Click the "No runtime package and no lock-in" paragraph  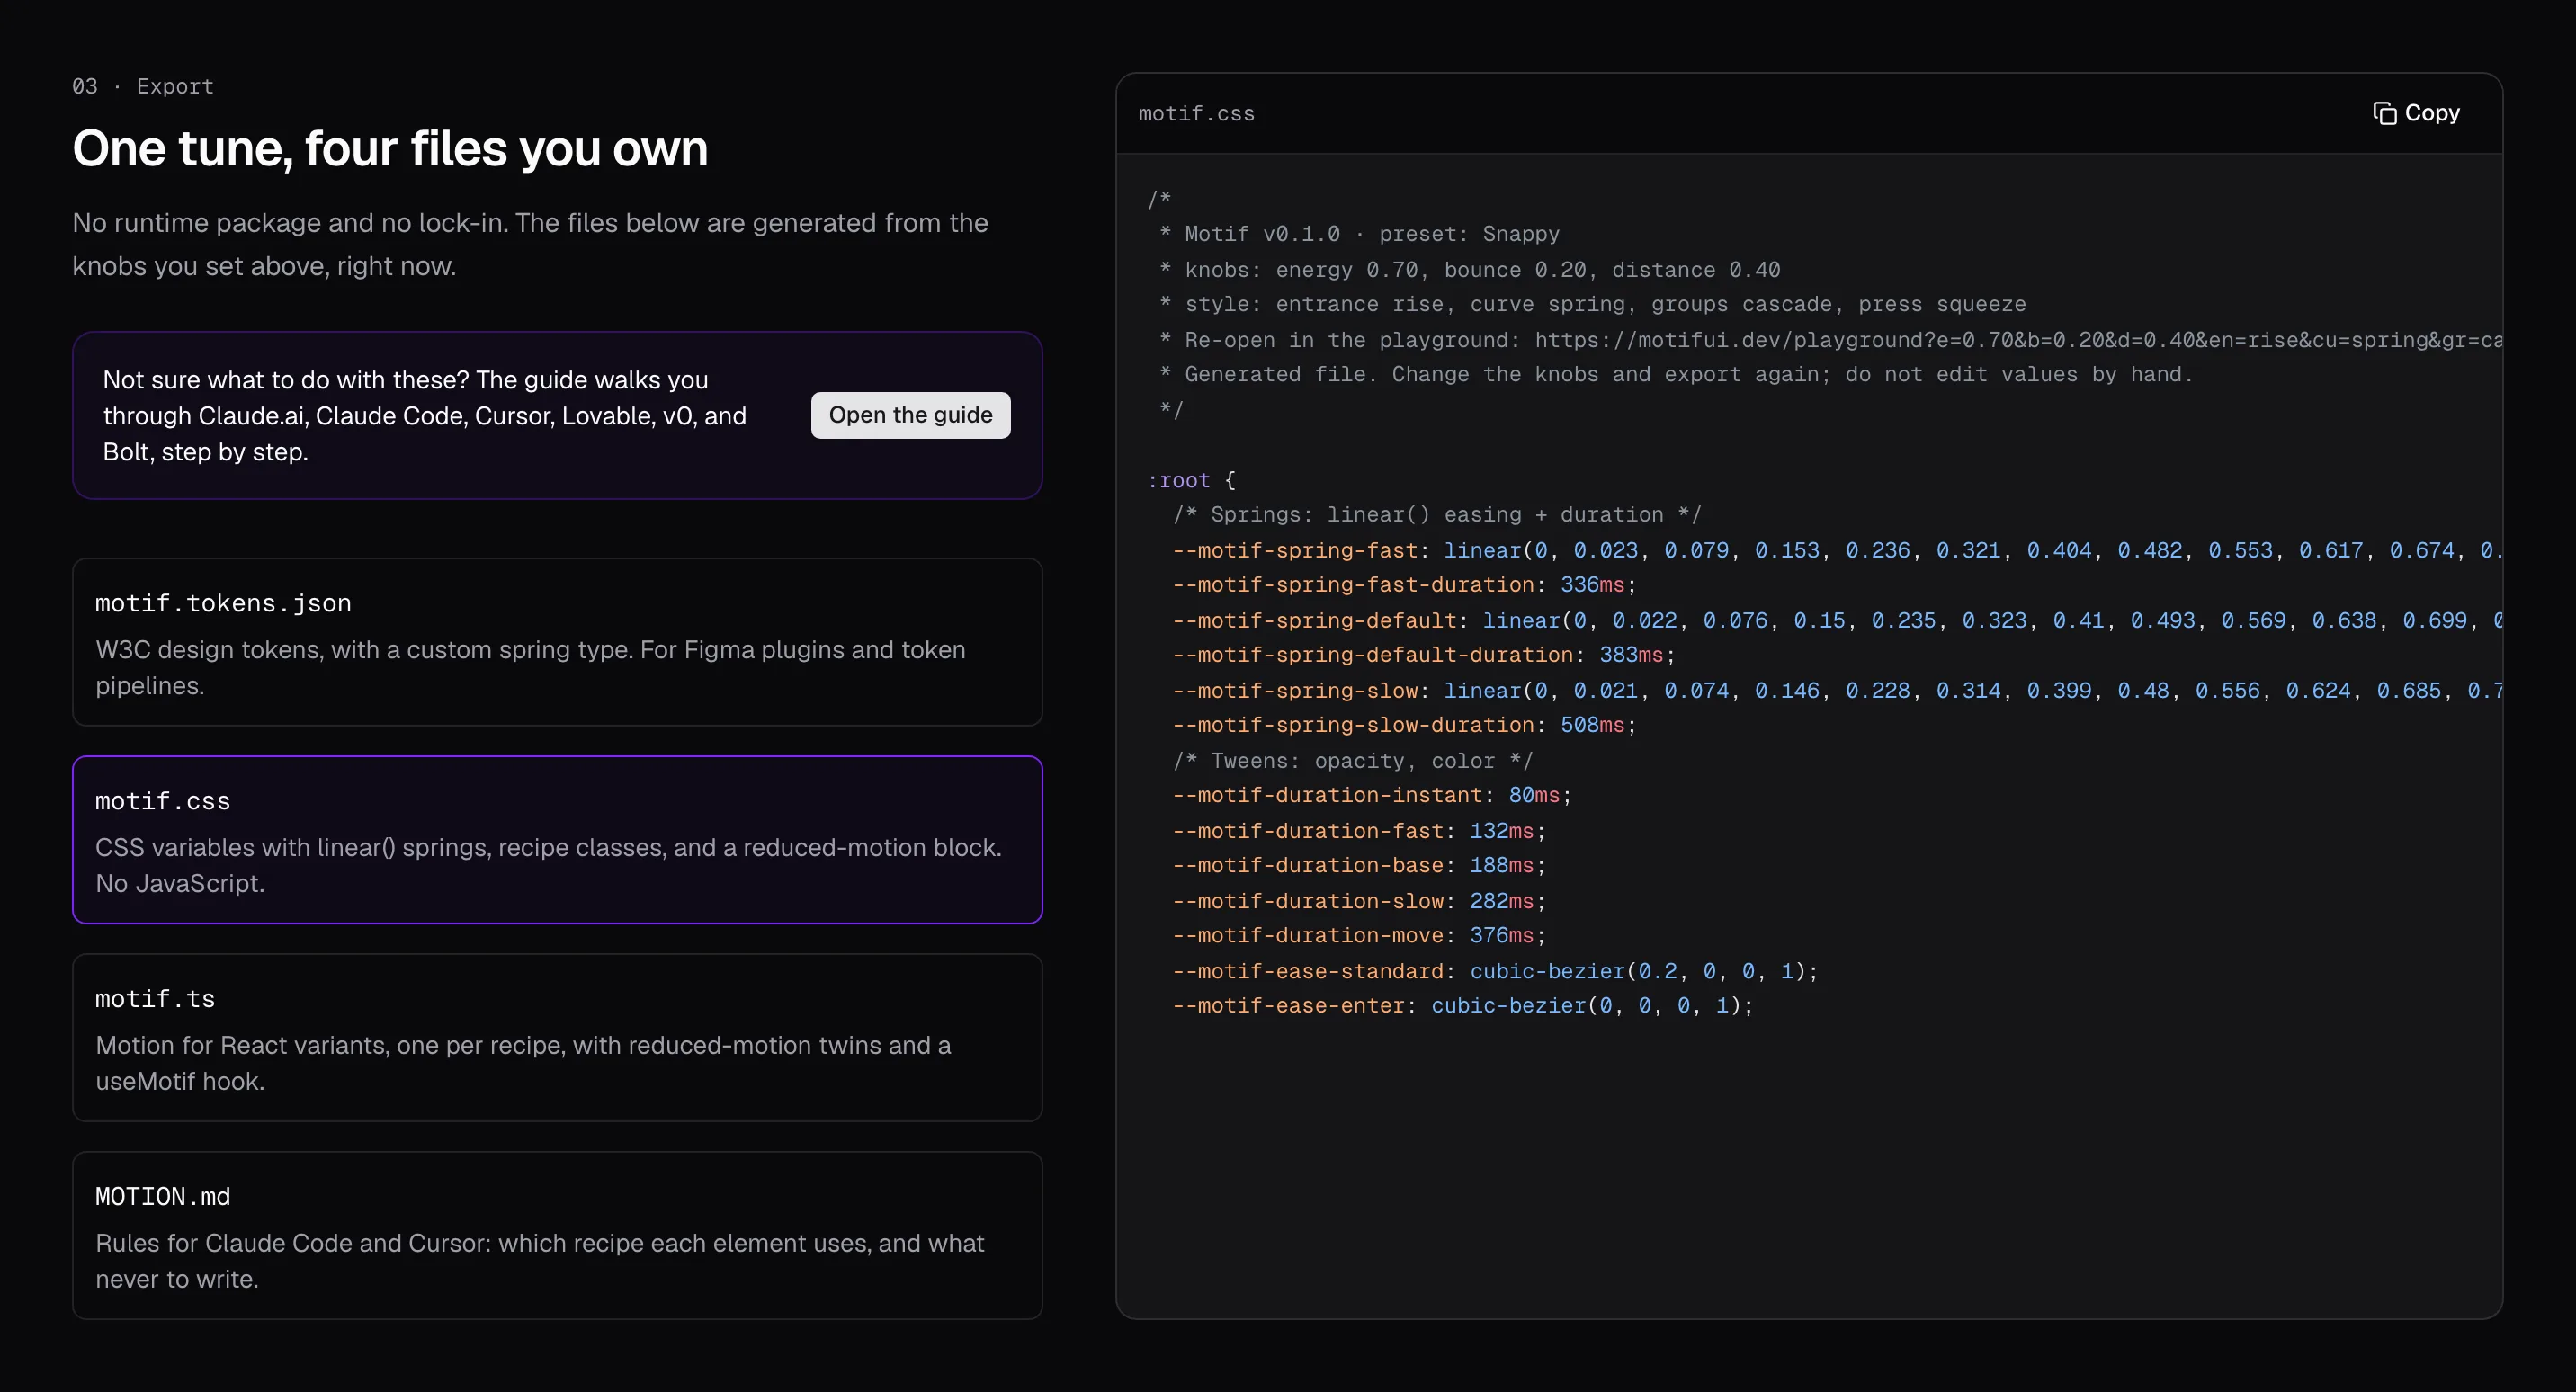click(x=530, y=244)
